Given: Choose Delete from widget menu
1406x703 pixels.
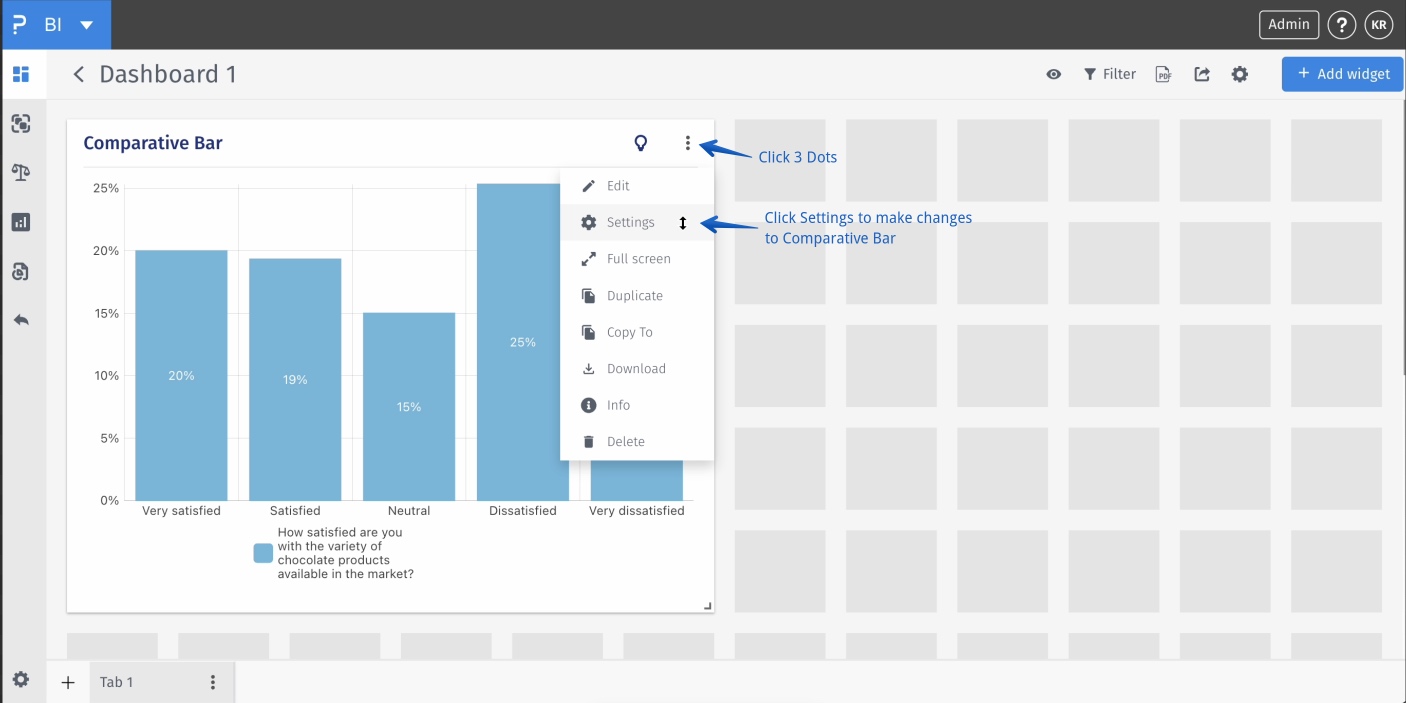Looking at the screenshot, I should pyautogui.click(x=637, y=442).
